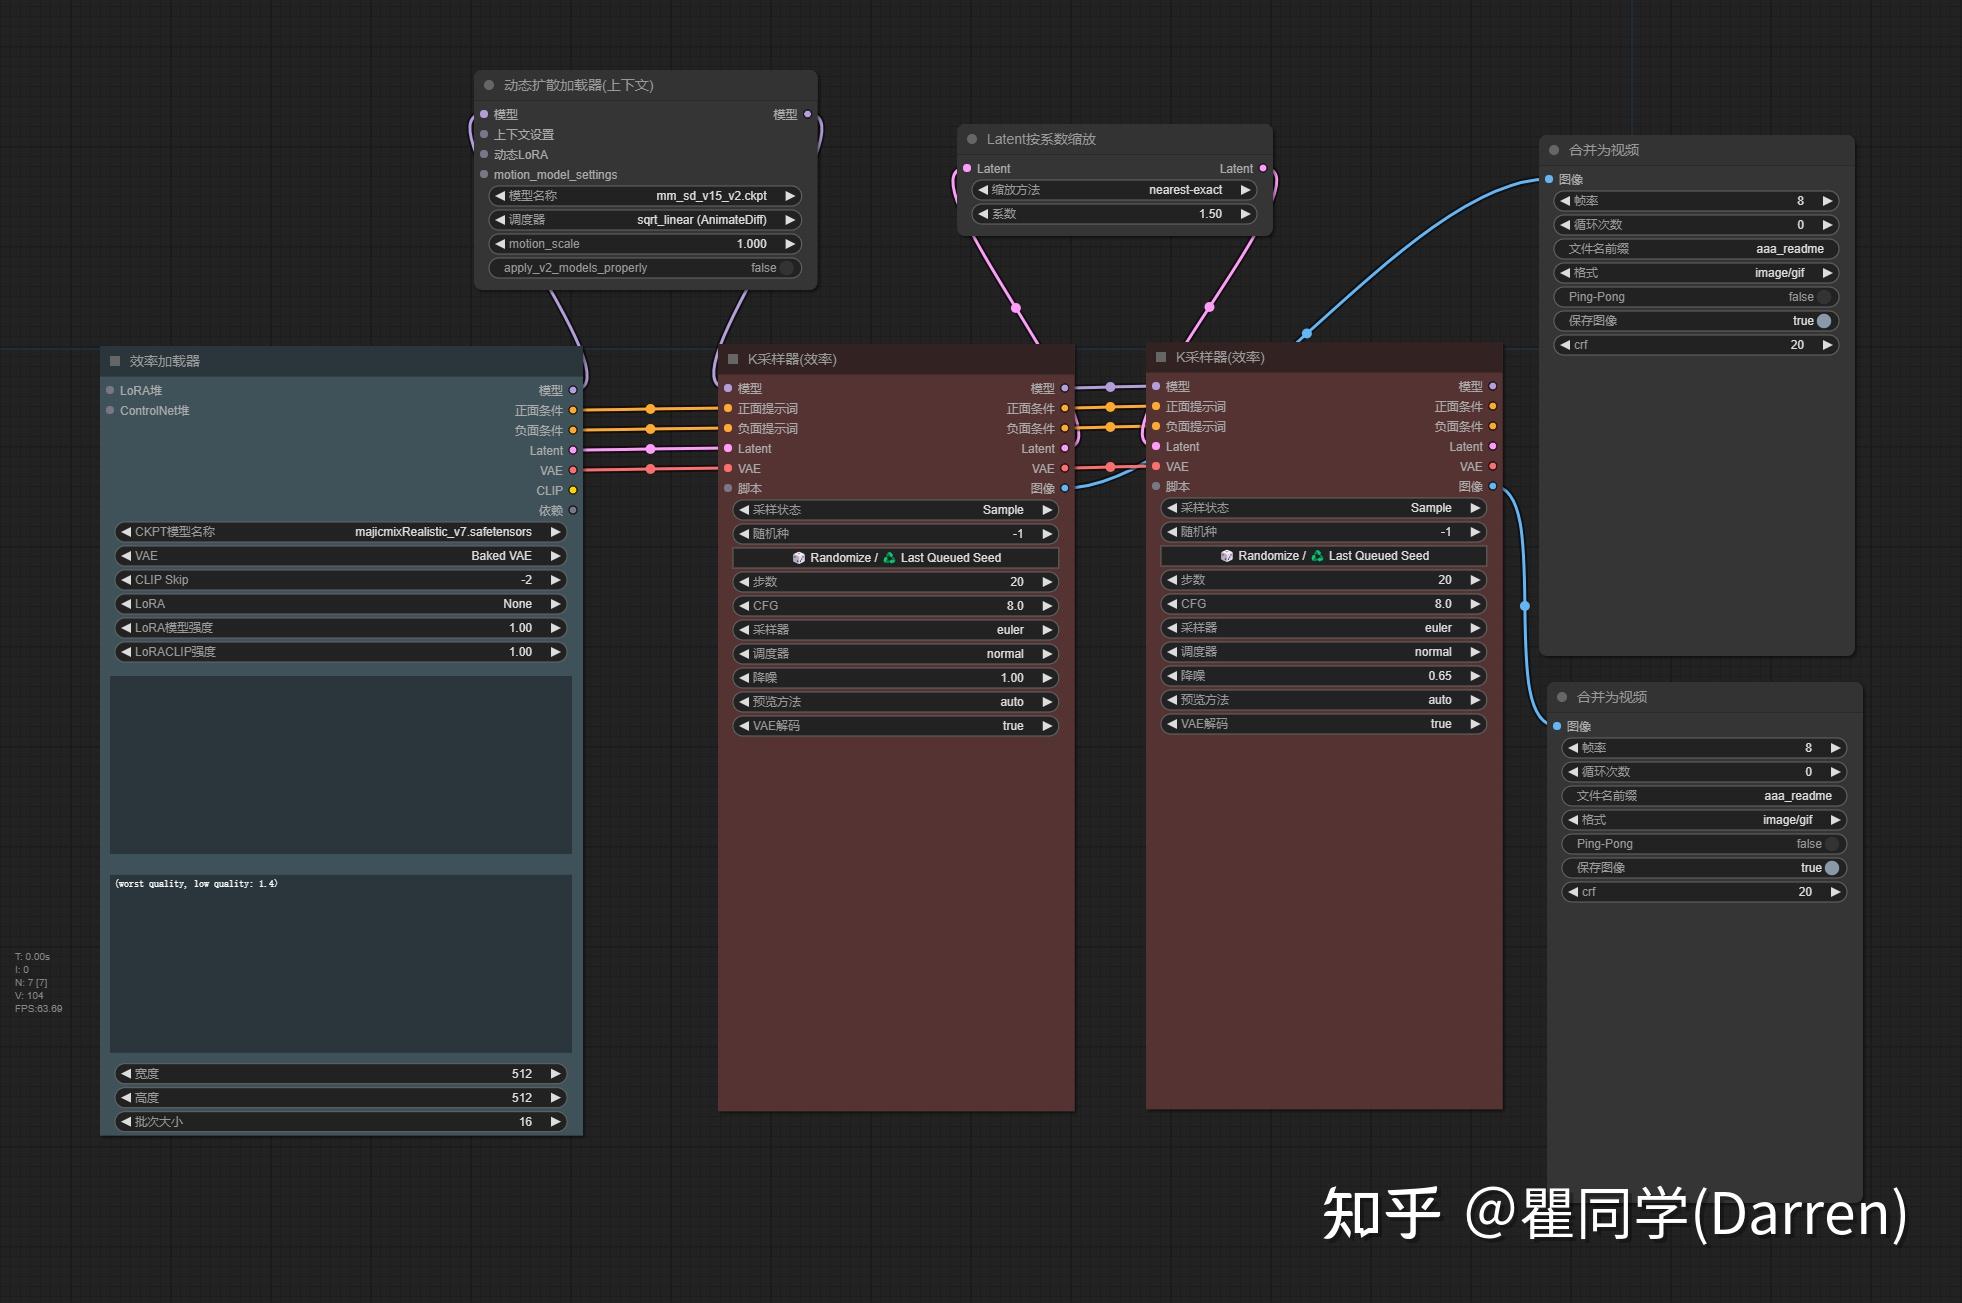Click 图像 output port of second K采样器
The height and width of the screenshot is (1303, 1962).
click(x=1492, y=487)
